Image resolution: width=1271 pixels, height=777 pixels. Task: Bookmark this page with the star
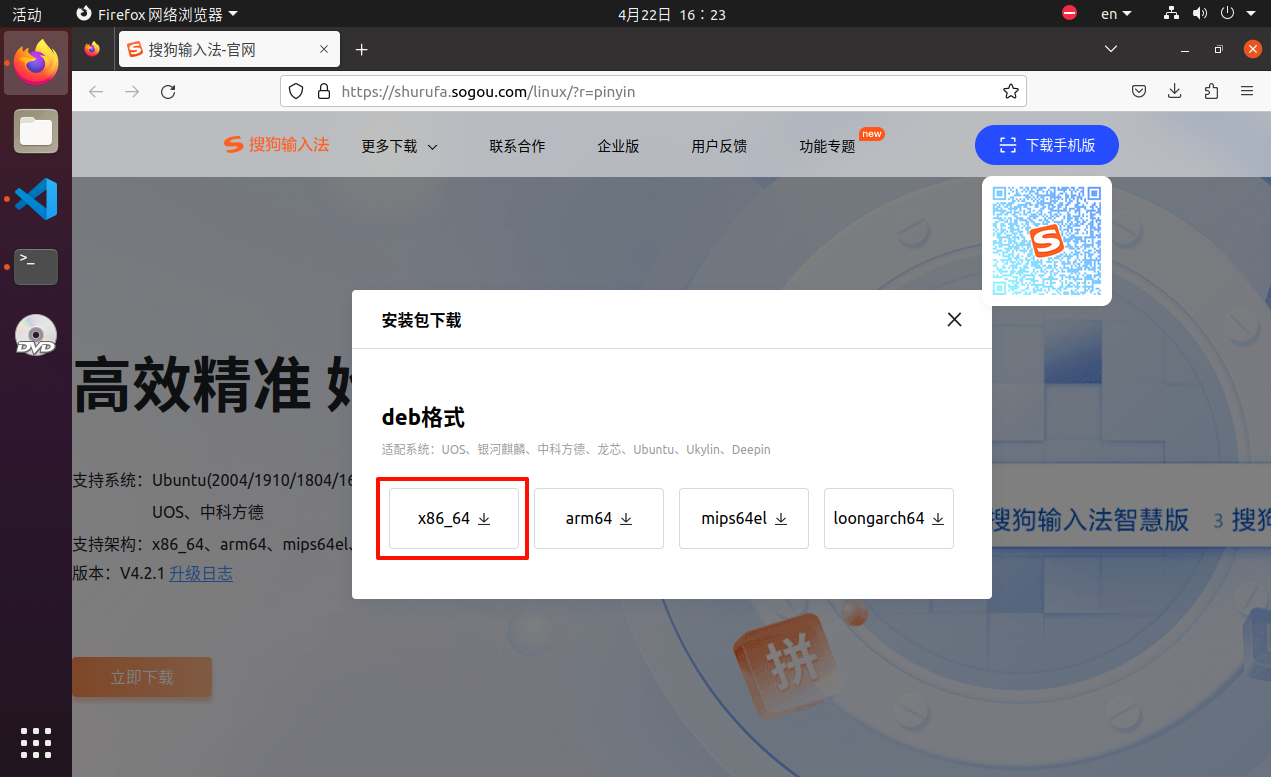click(x=1011, y=92)
